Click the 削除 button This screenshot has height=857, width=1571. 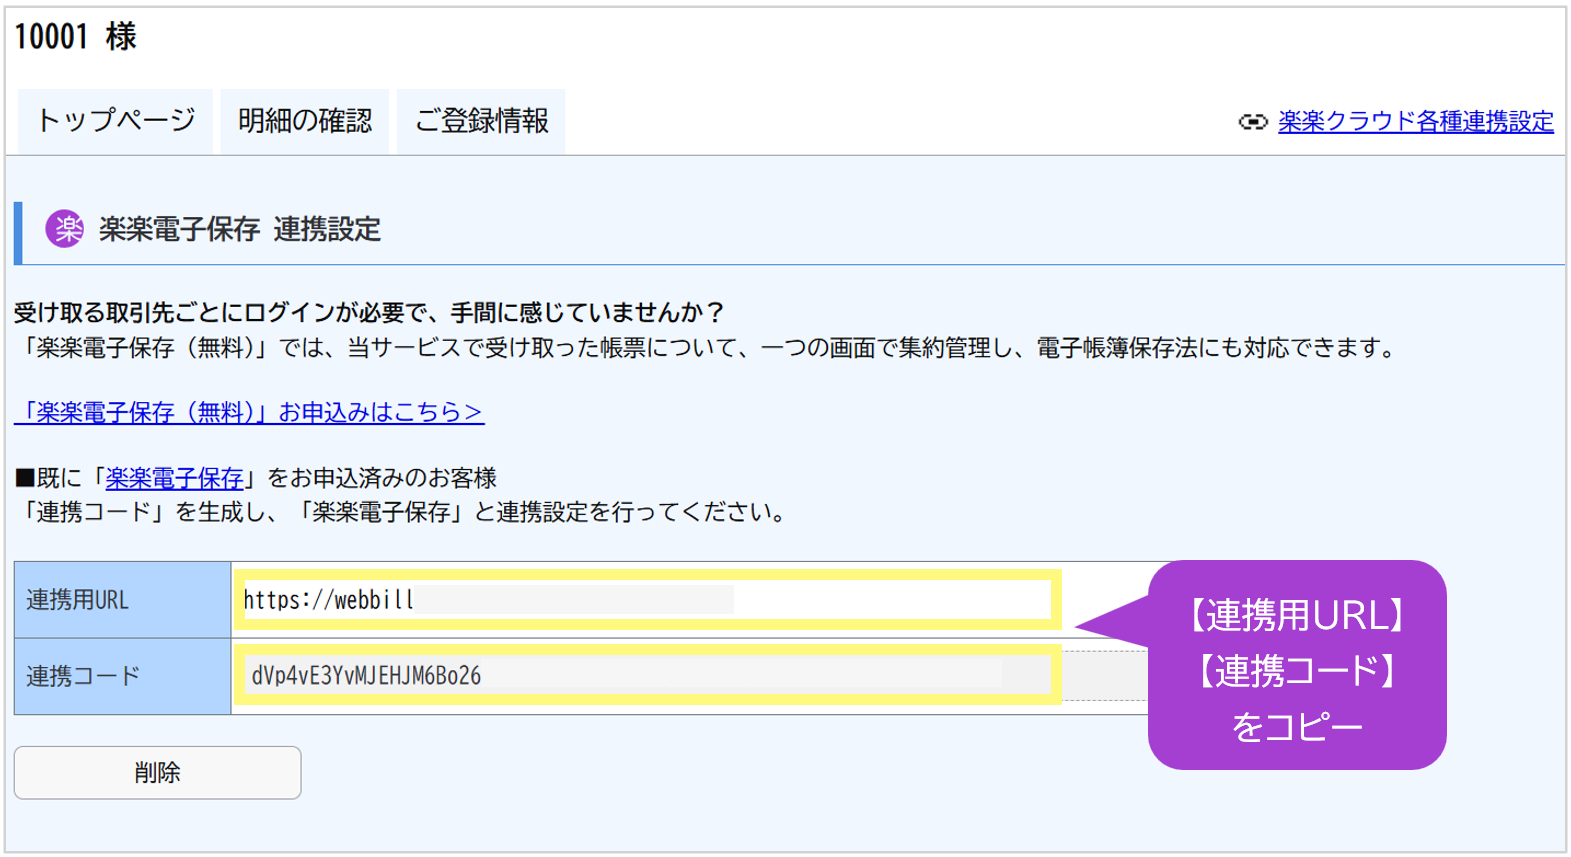158,773
